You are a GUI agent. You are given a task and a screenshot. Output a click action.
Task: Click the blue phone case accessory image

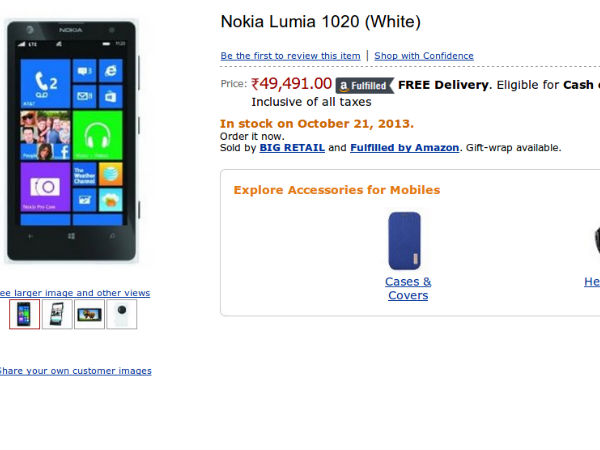[405, 241]
